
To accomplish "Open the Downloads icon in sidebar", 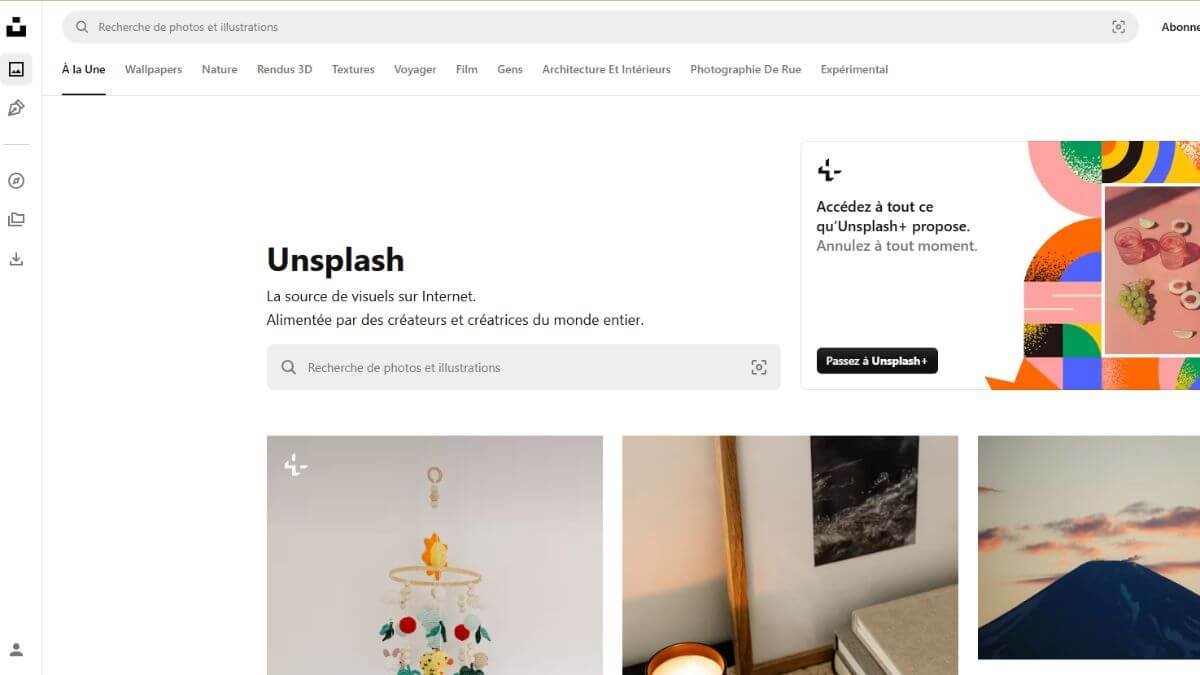I will [x=16, y=259].
